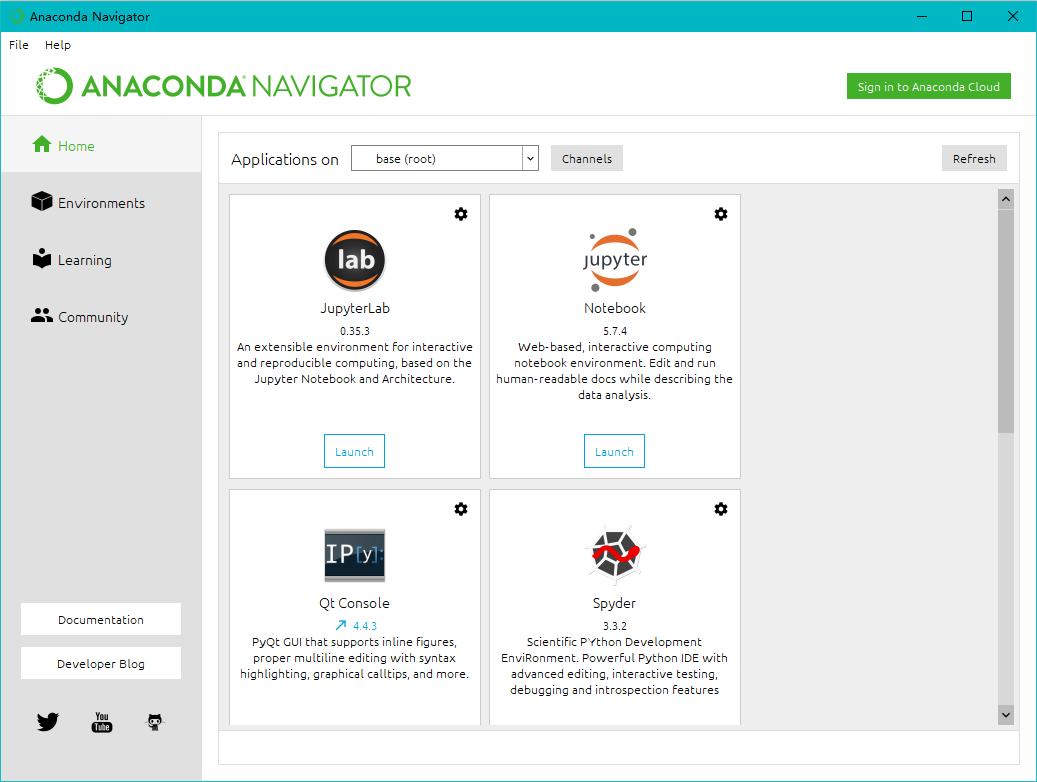
Task: Click the Channels button
Action: [587, 158]
